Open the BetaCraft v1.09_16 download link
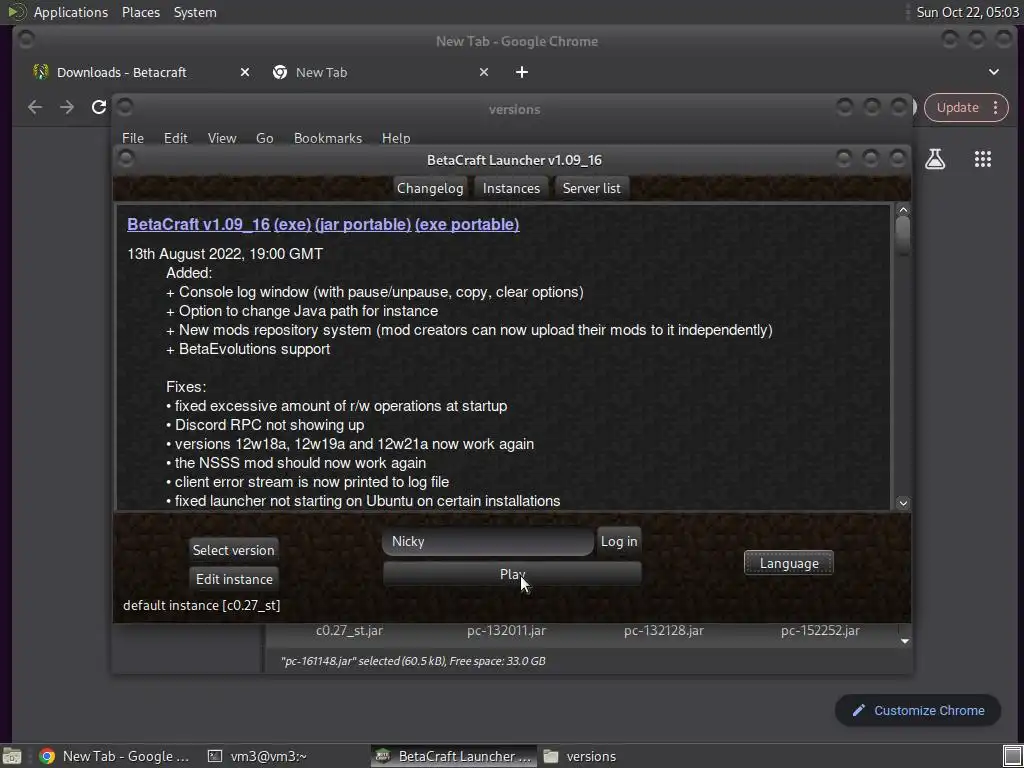1024x768 pixels. (199, 224)
